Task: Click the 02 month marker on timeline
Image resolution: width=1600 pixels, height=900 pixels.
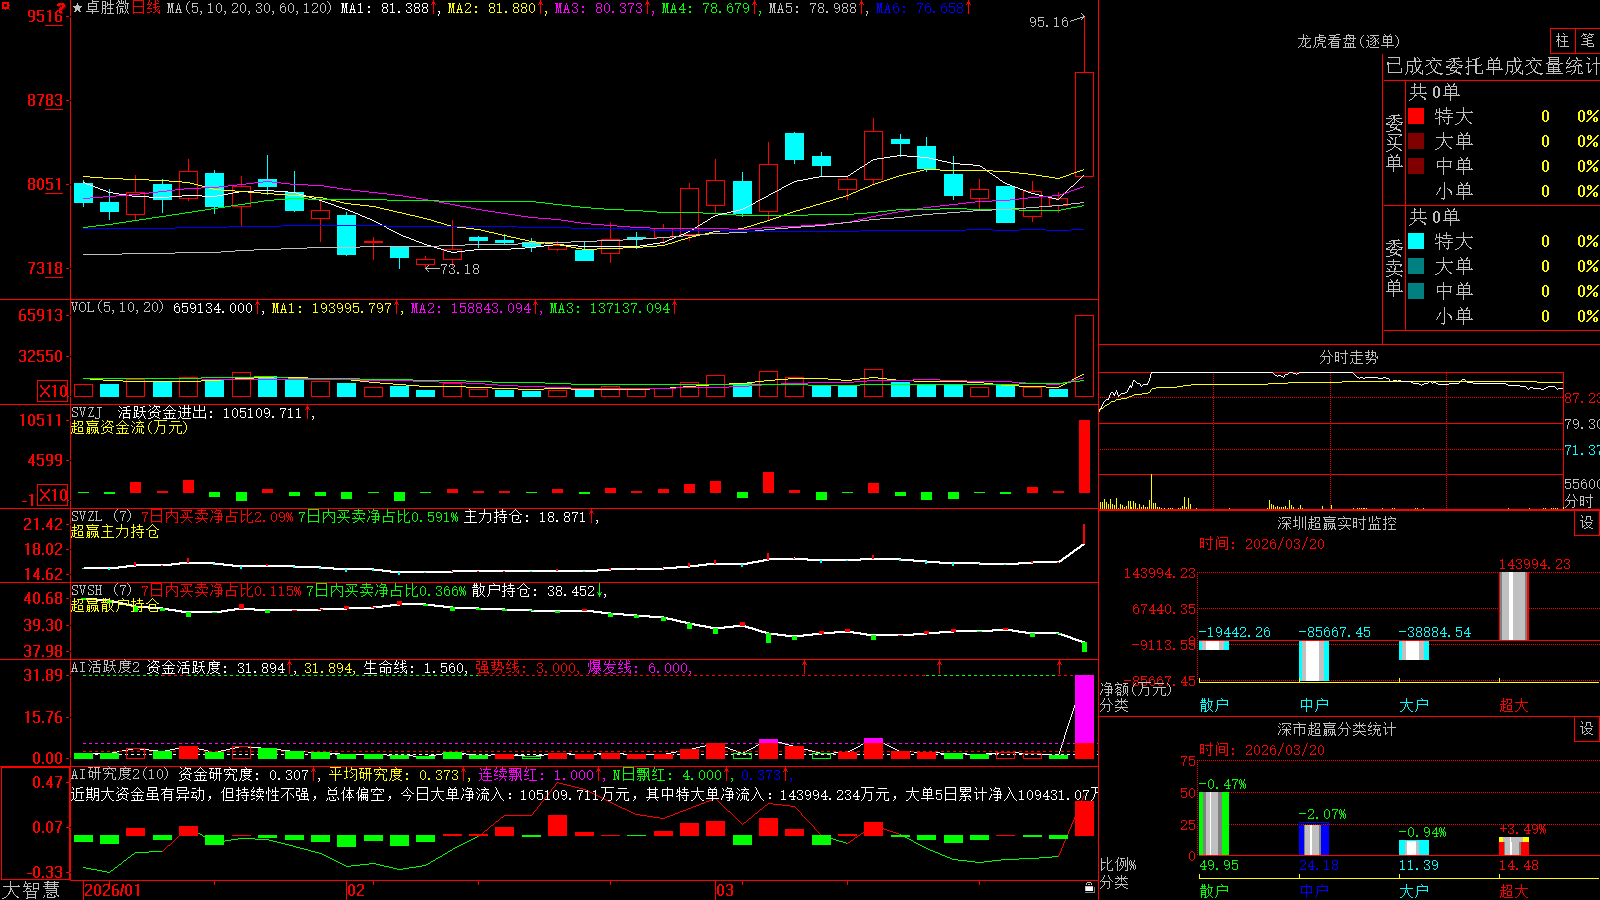Action: pos(355,890)
